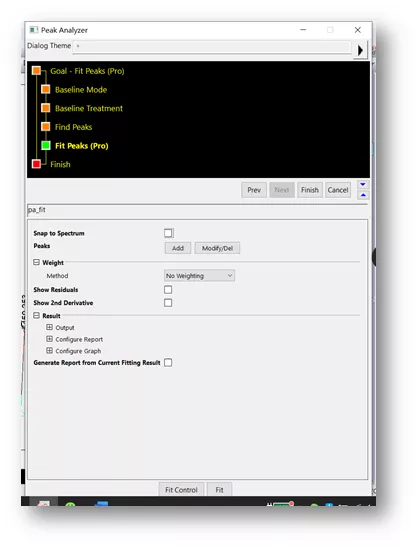This screenshot has height=548, width=418.
Task: Expand the Configure Report node
Action: tap(50, 339)
